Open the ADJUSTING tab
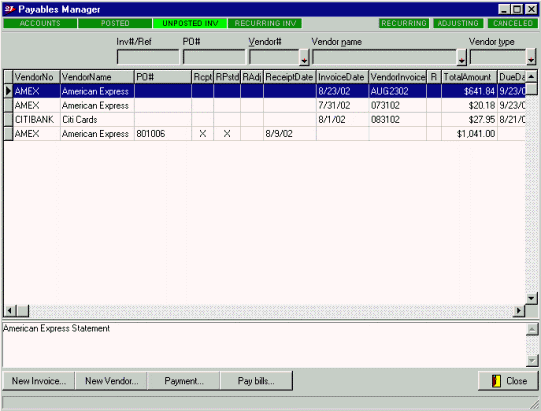 458,23
